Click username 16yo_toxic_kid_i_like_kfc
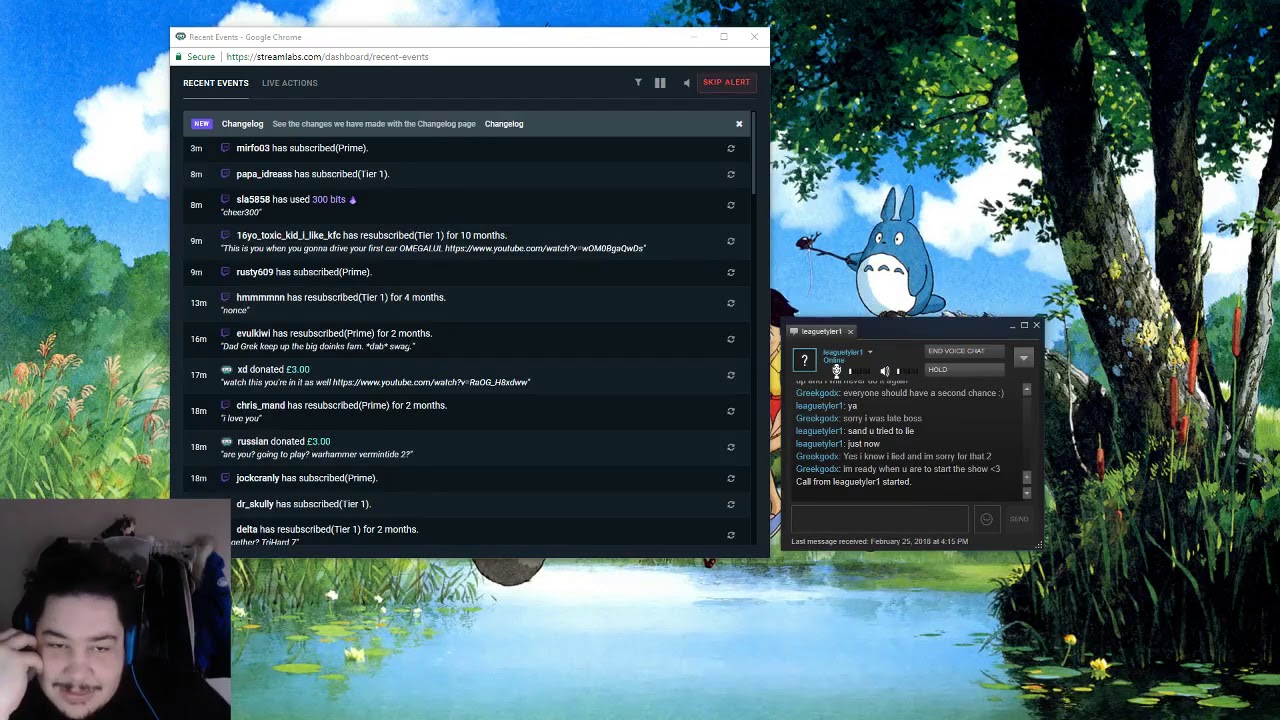 point(288,235)
